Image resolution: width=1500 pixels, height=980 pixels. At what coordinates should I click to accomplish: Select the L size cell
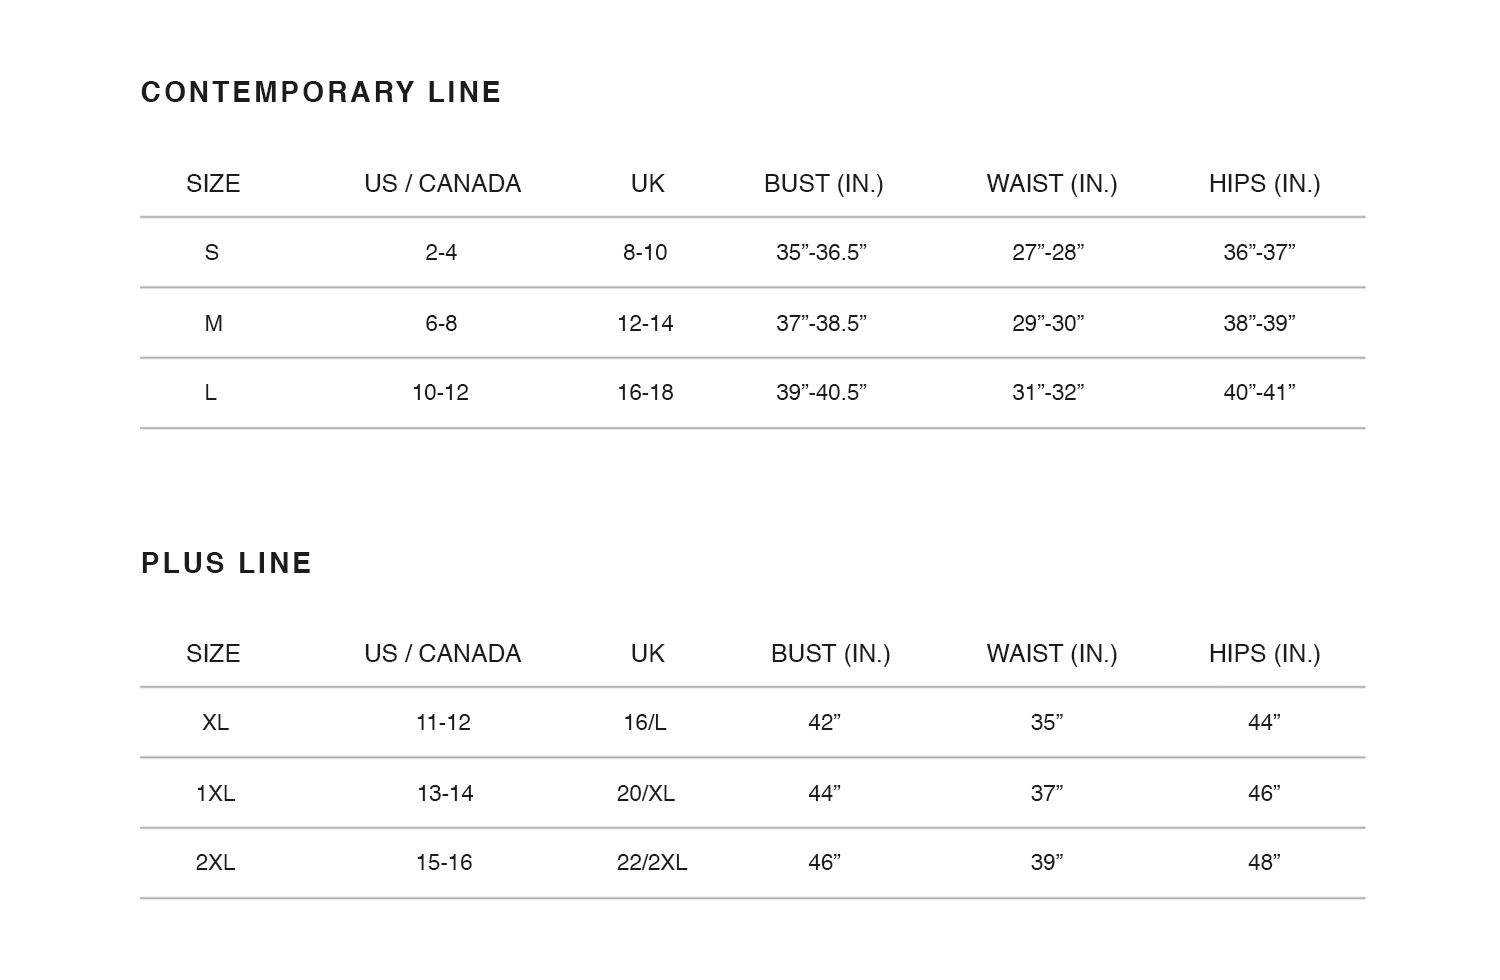click(210, 393)
